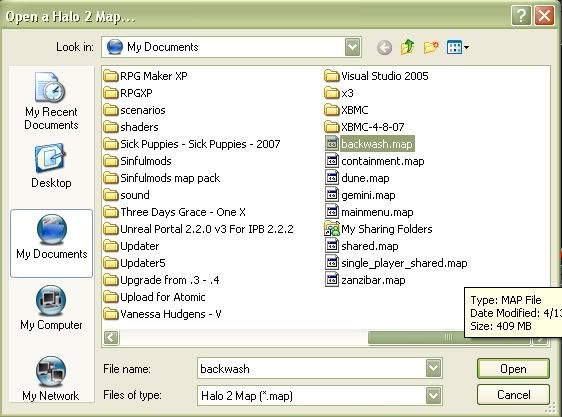Select the Visual Studio 2005 folder icon
This screenshot has height=417, width=562.
click(332, 76)
